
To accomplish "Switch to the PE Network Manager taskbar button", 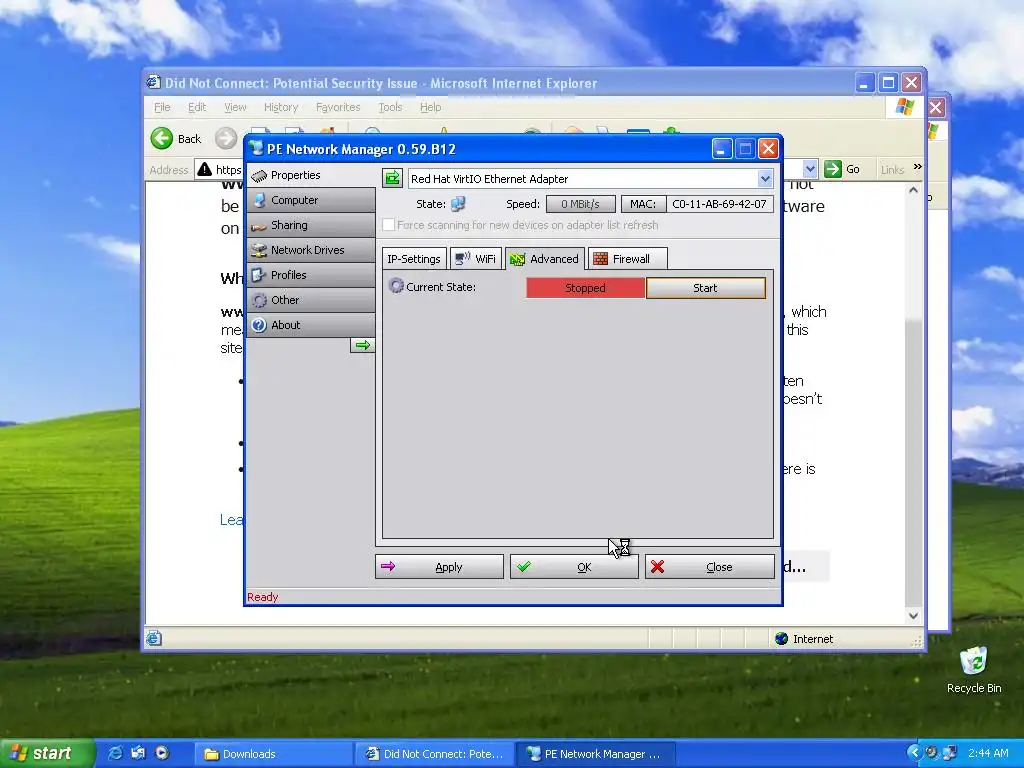I will [596, 754].
